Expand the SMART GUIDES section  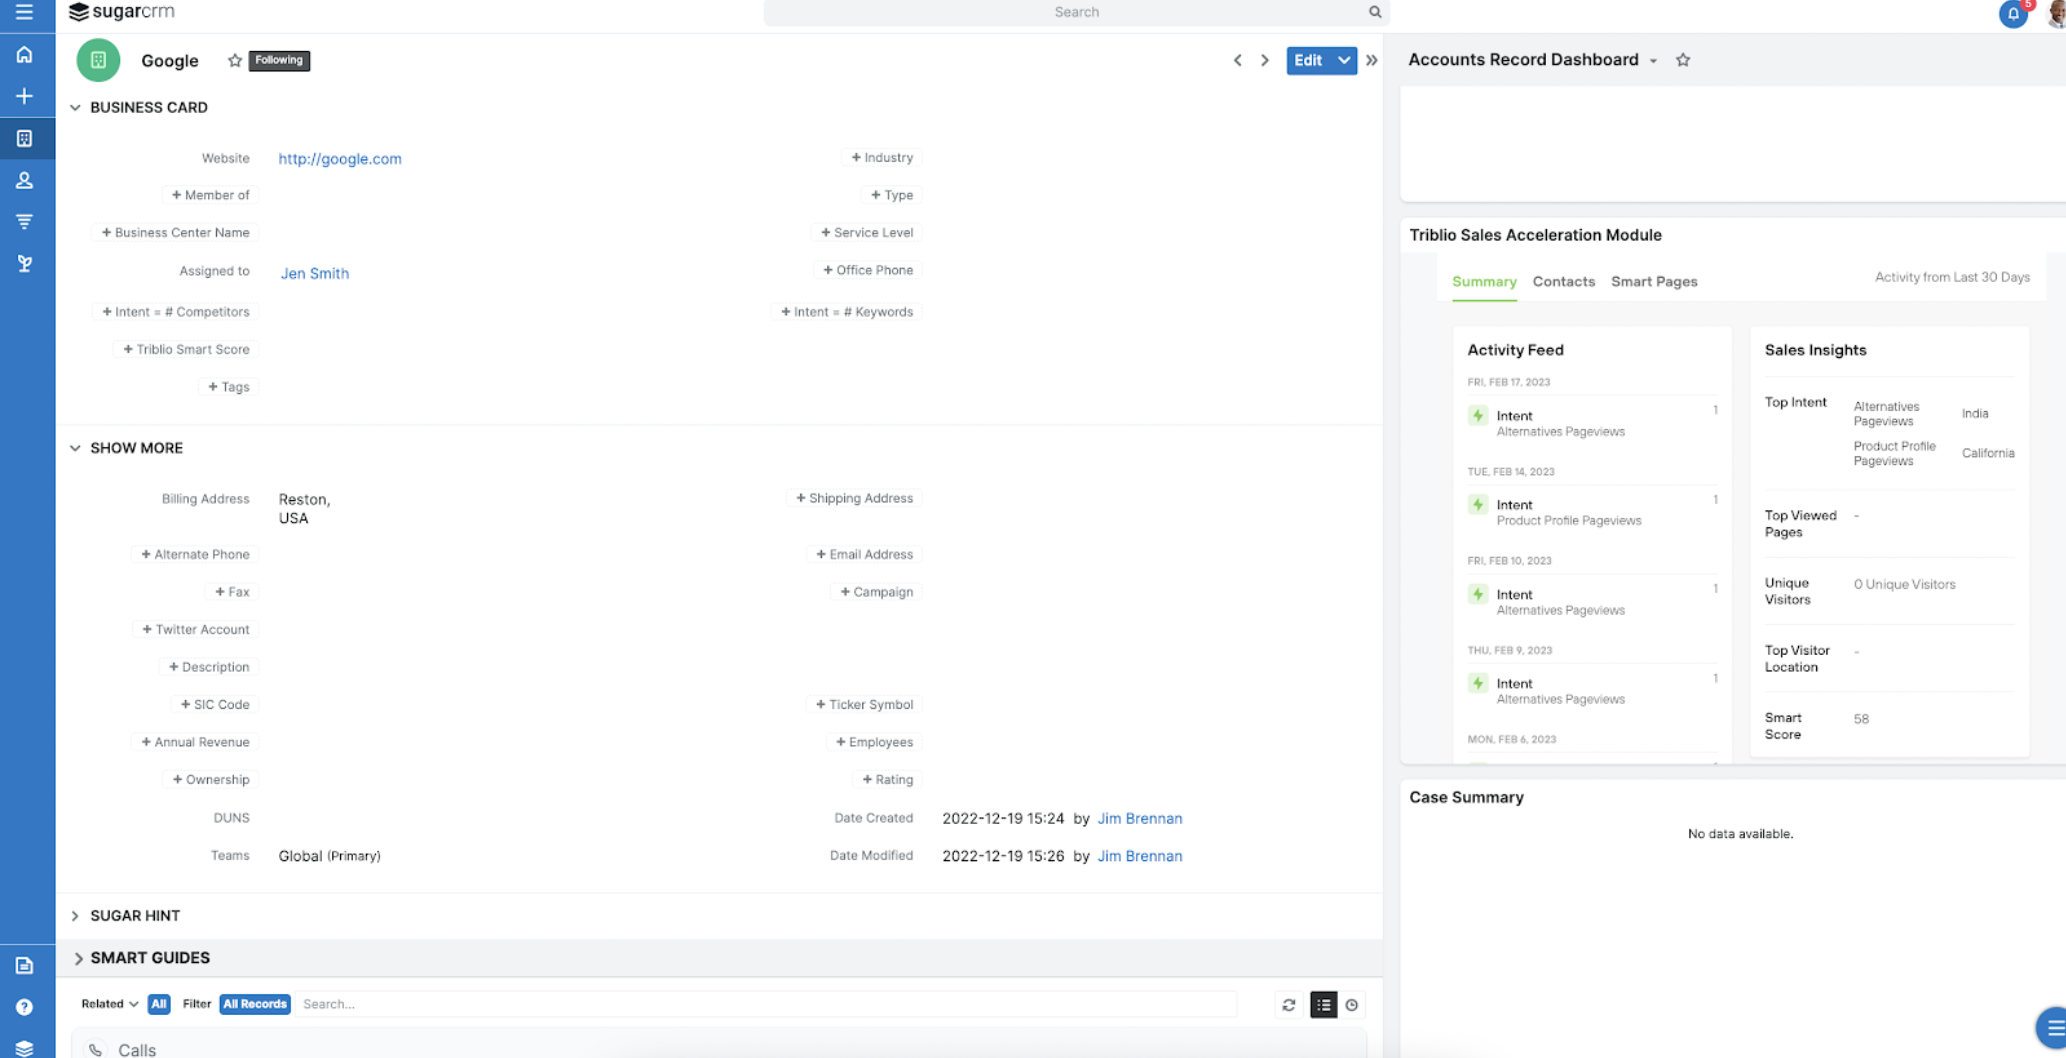(x=78, y=958)
